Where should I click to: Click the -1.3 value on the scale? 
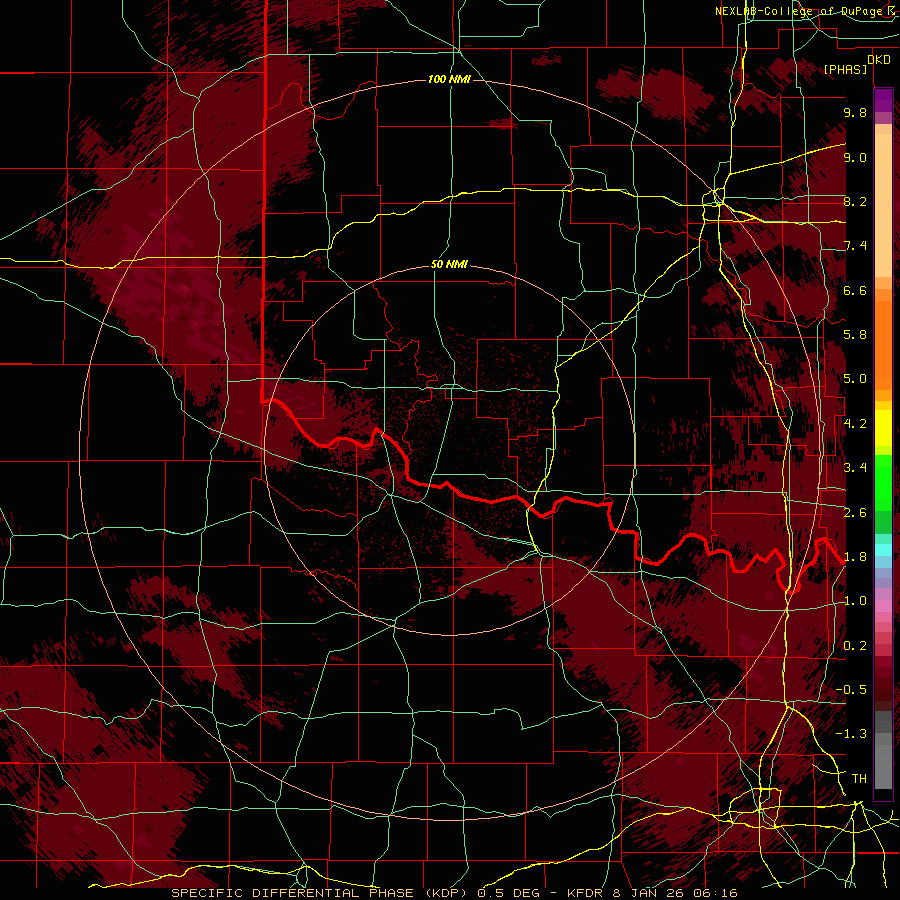tap(851, 734)
